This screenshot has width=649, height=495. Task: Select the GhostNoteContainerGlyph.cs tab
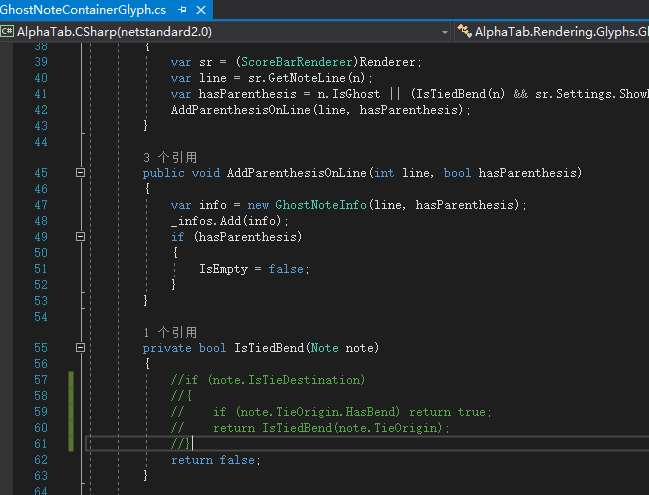click(83, 10)
